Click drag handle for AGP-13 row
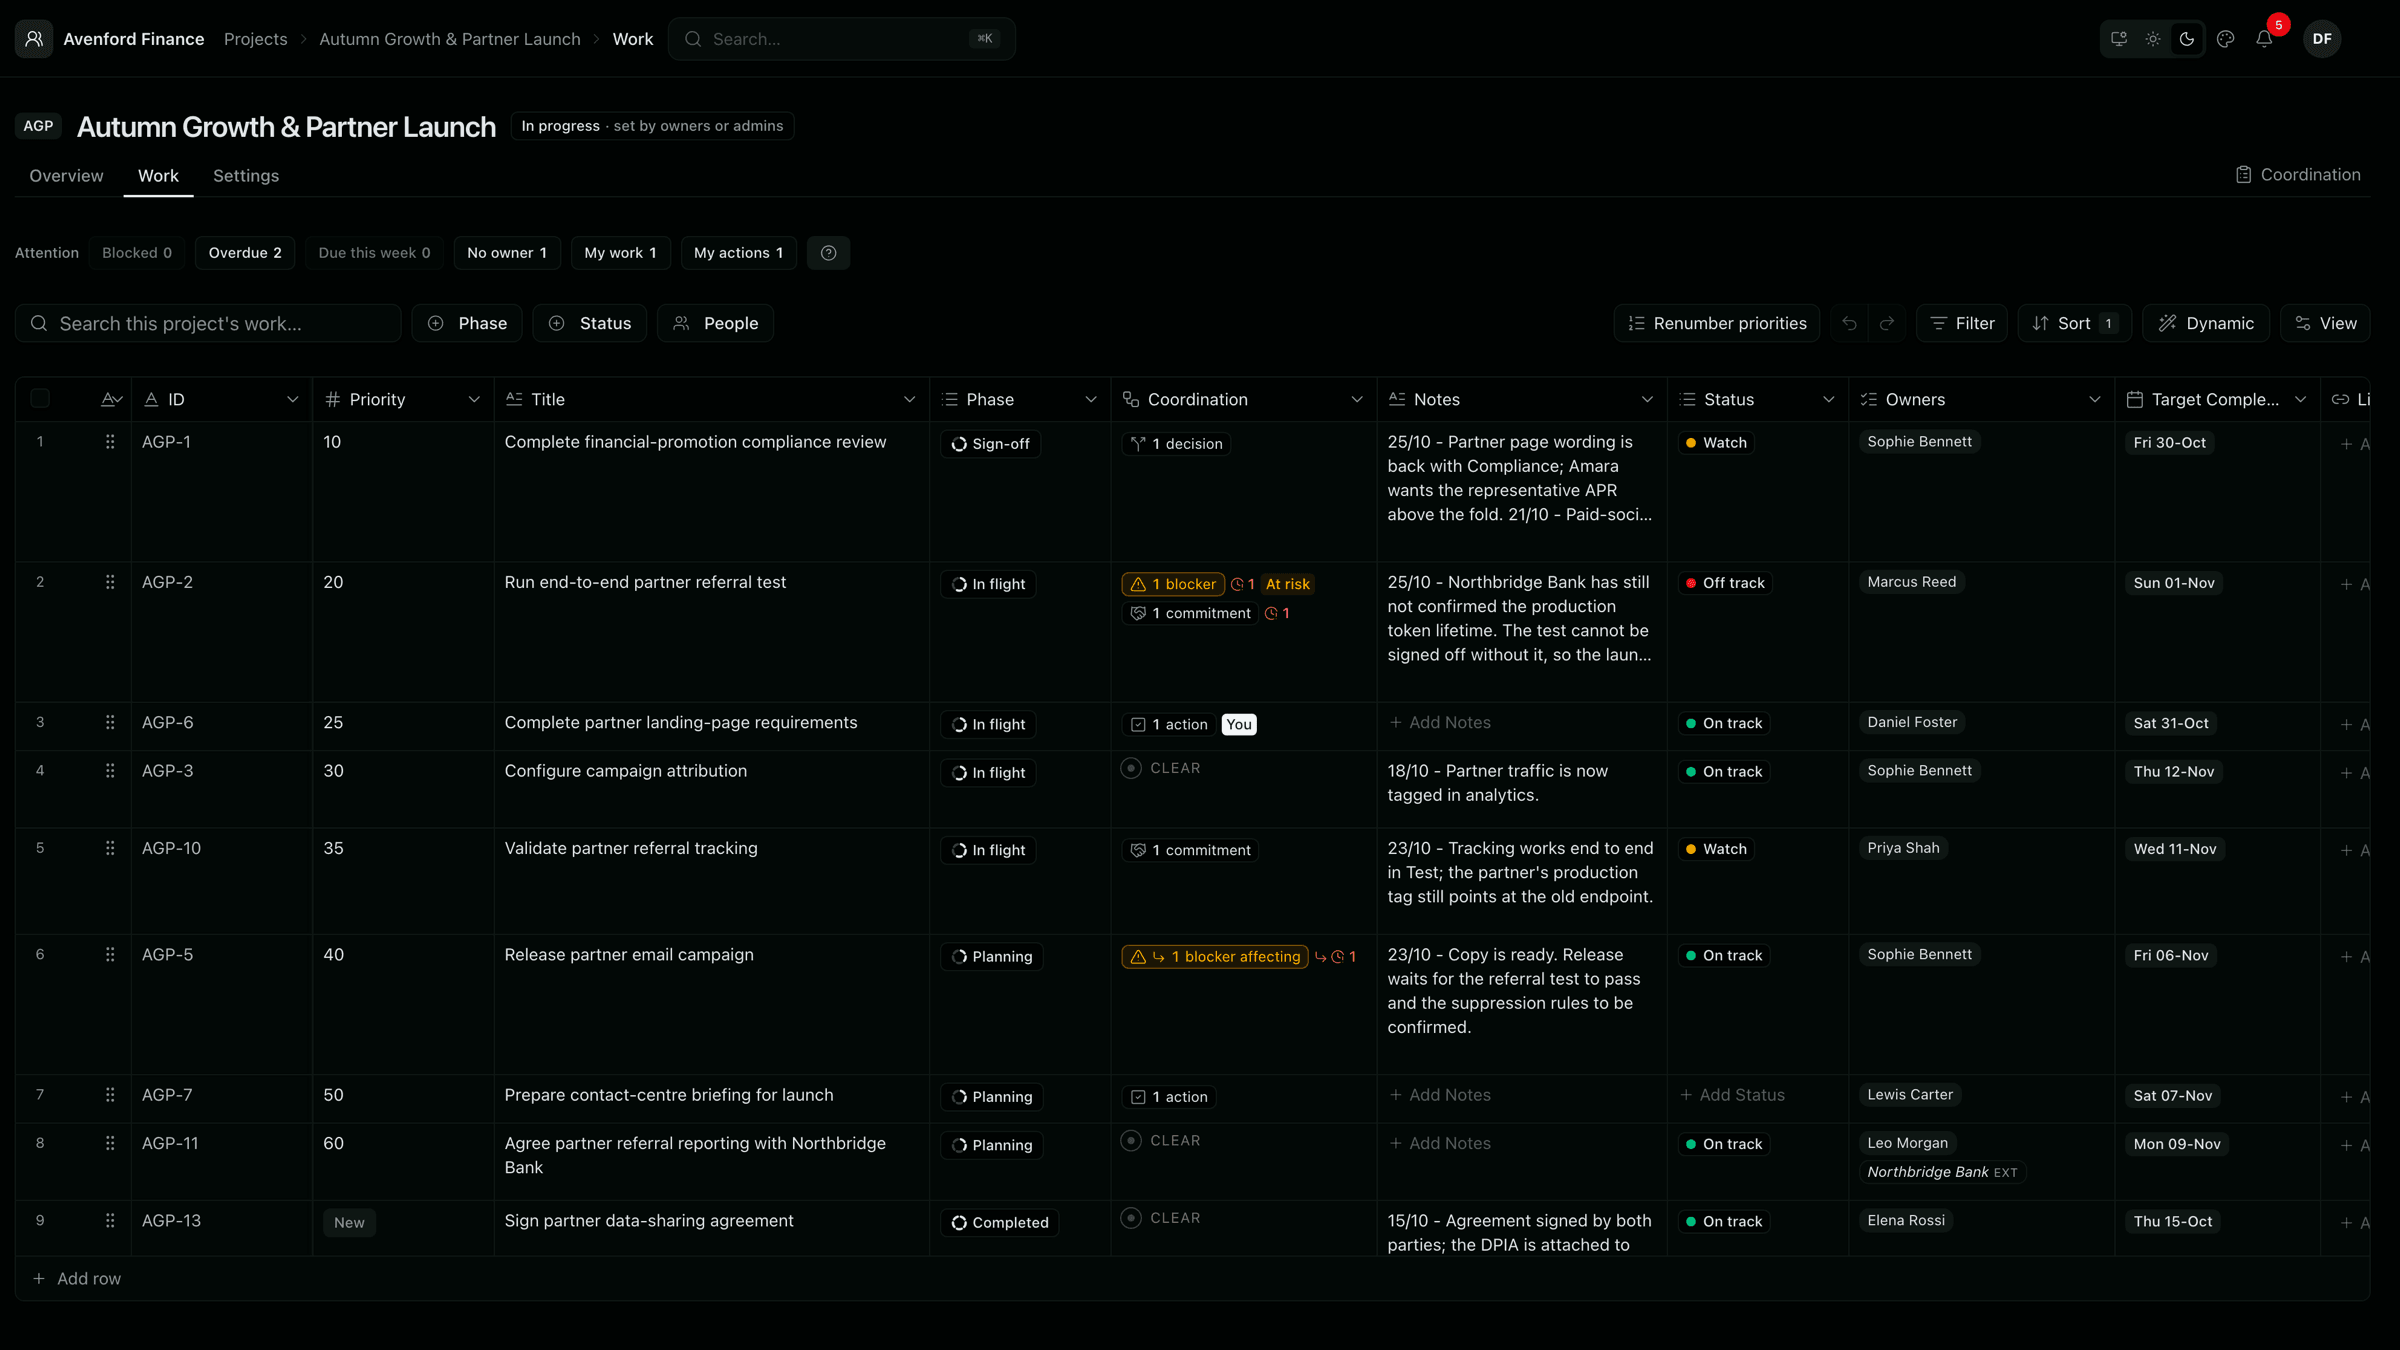The width and height of the screenshot is (2400, 1350). coord(110,1220)
